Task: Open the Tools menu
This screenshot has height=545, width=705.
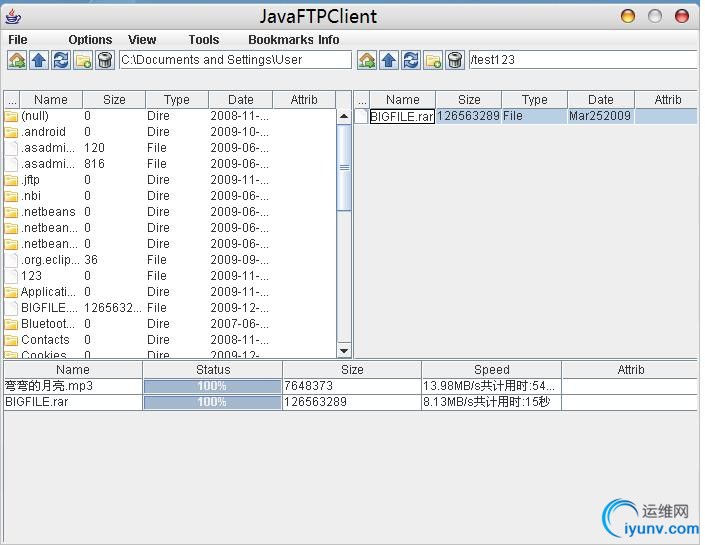Action: (204, 40)
